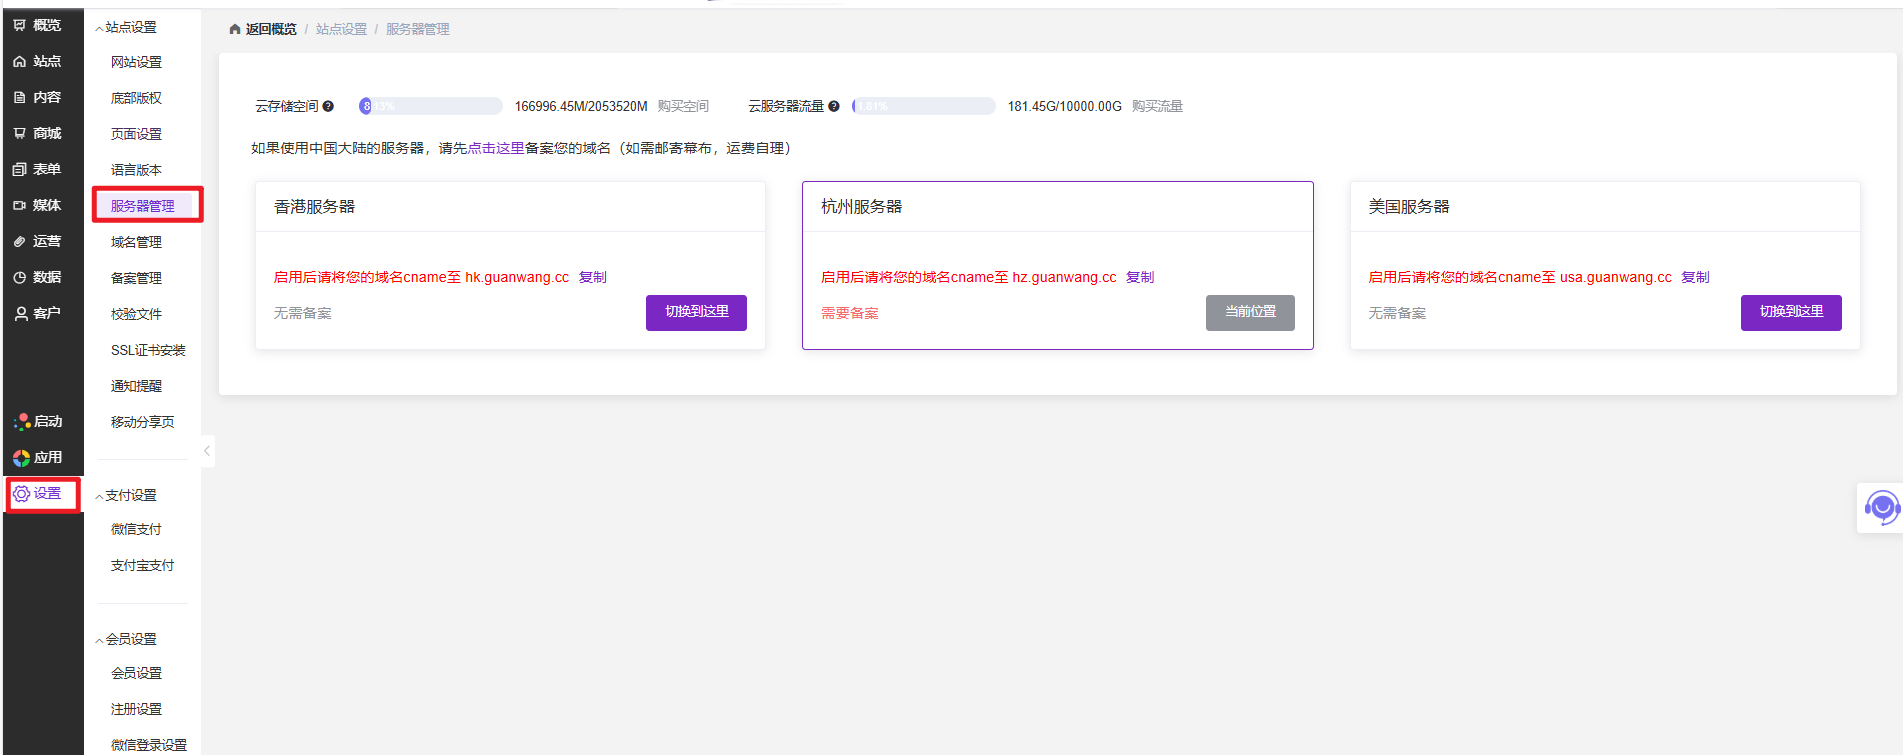Click the 云服务器流量 help question mark icon
Screen dimensions: 1903x755
coord(834,106)
